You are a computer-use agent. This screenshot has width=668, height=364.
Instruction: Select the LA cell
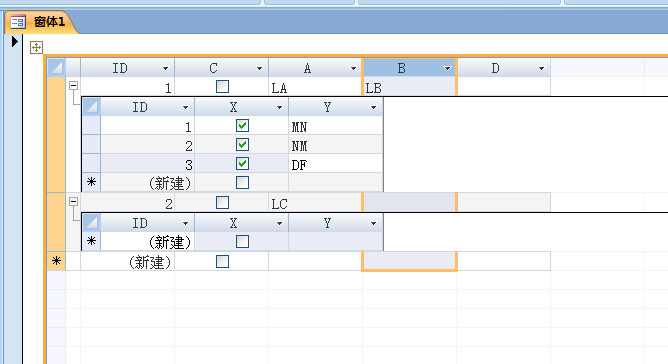315,87
